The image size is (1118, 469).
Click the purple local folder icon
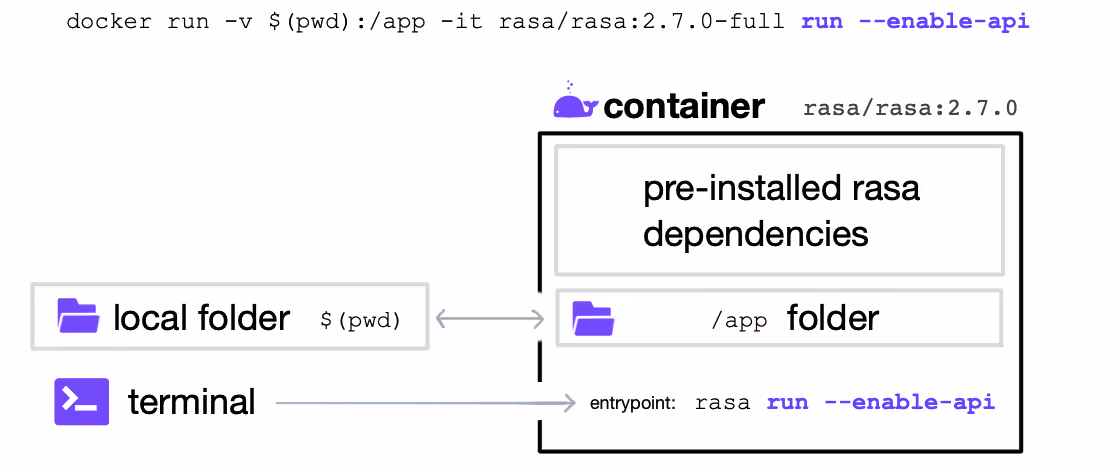pyautogui.click(x=78, y=316)
